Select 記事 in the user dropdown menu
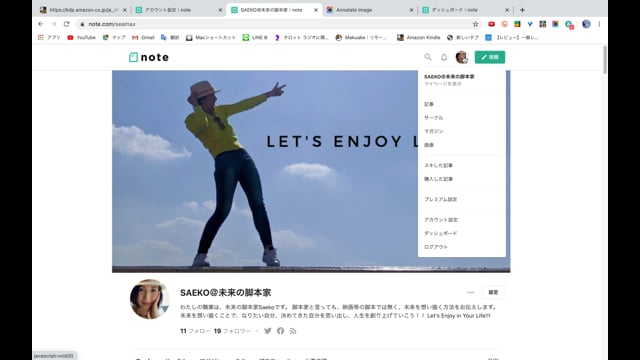640x360 pixels. click(429, 104)
